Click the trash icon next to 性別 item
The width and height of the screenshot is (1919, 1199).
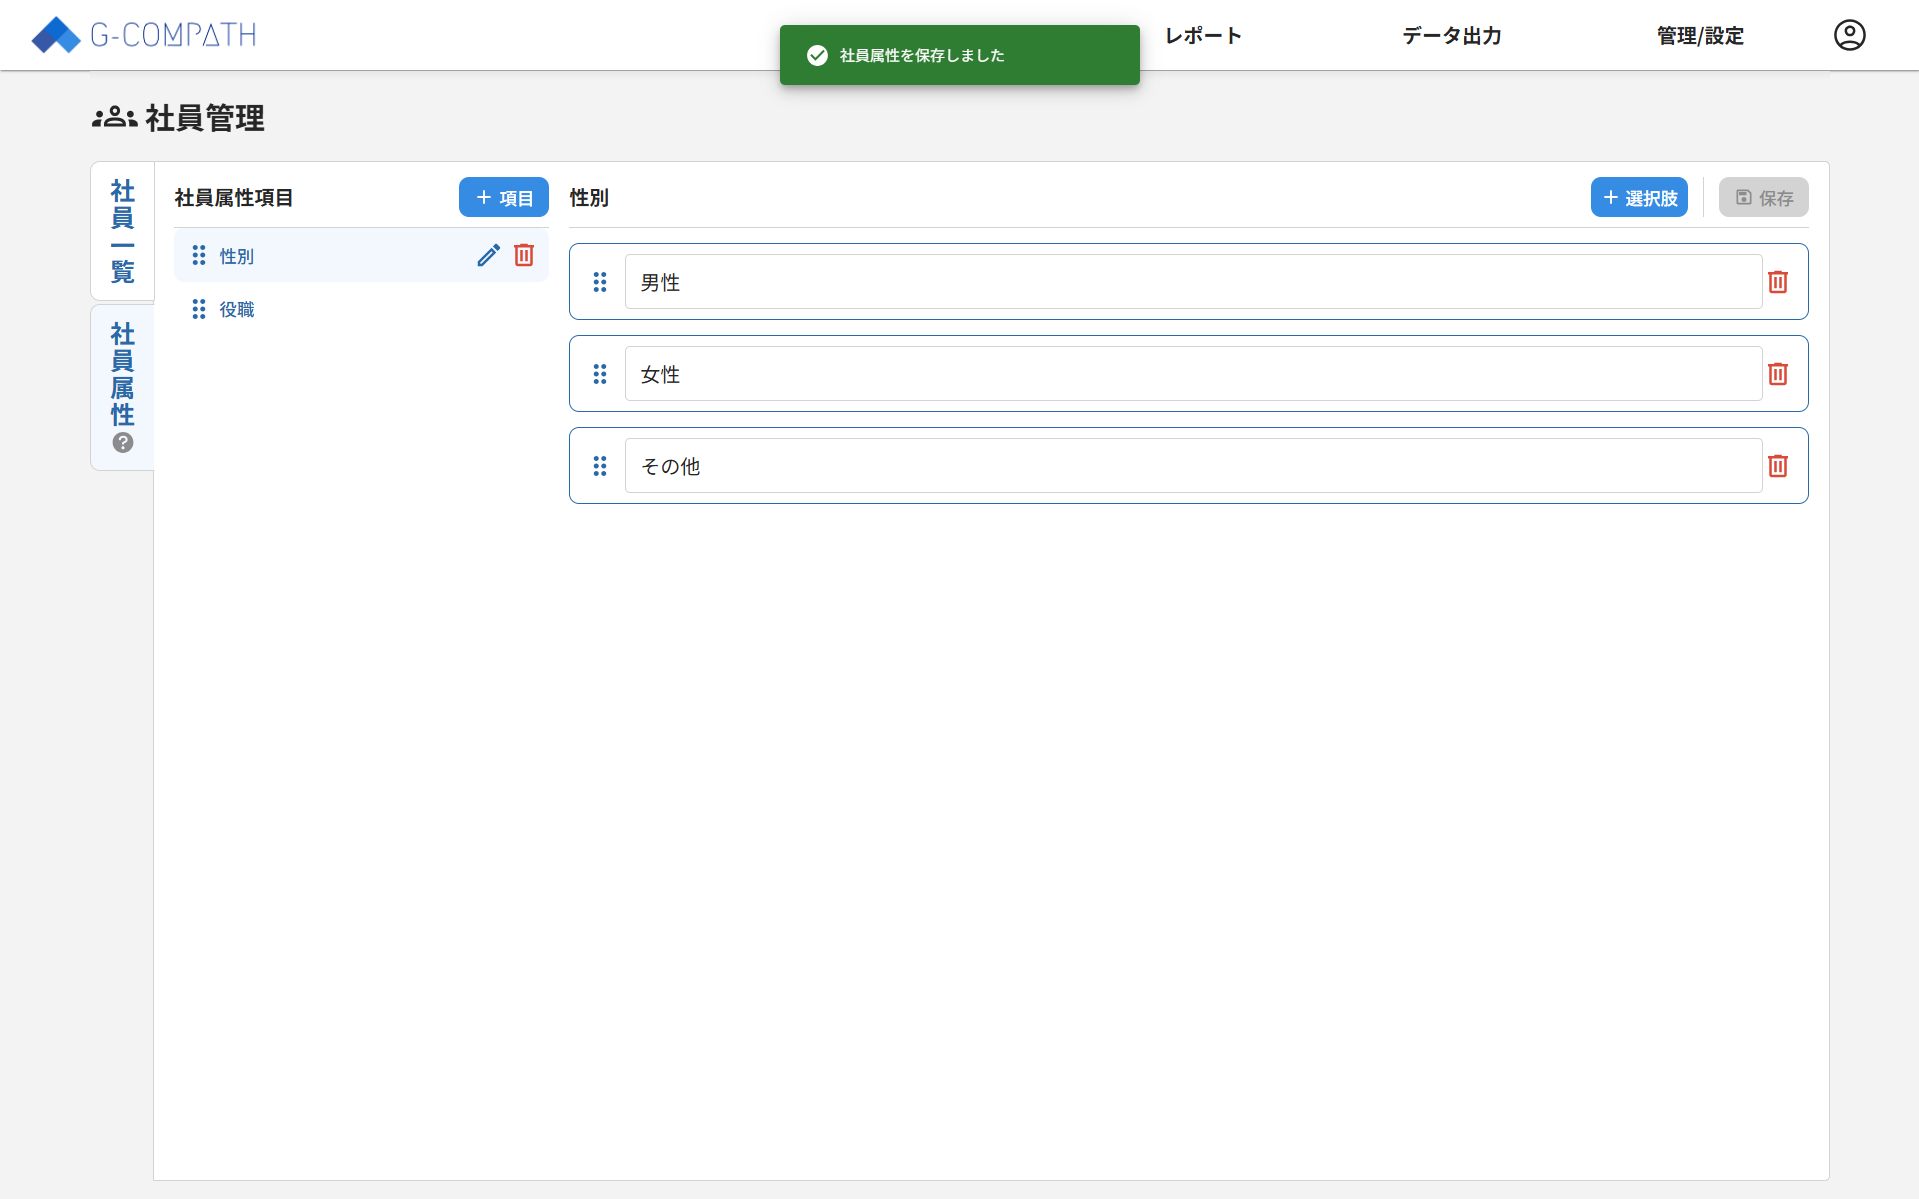(x=524, y=255)
